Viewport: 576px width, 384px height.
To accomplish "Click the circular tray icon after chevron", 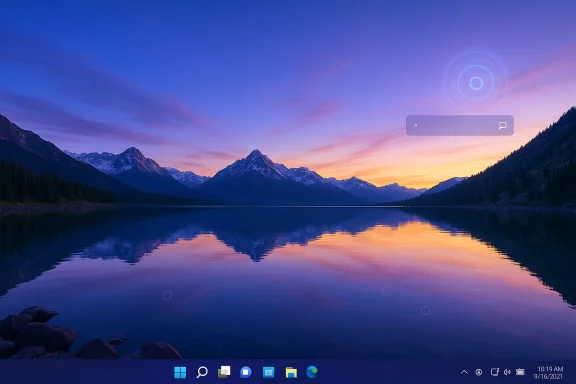I will [479, 372].
